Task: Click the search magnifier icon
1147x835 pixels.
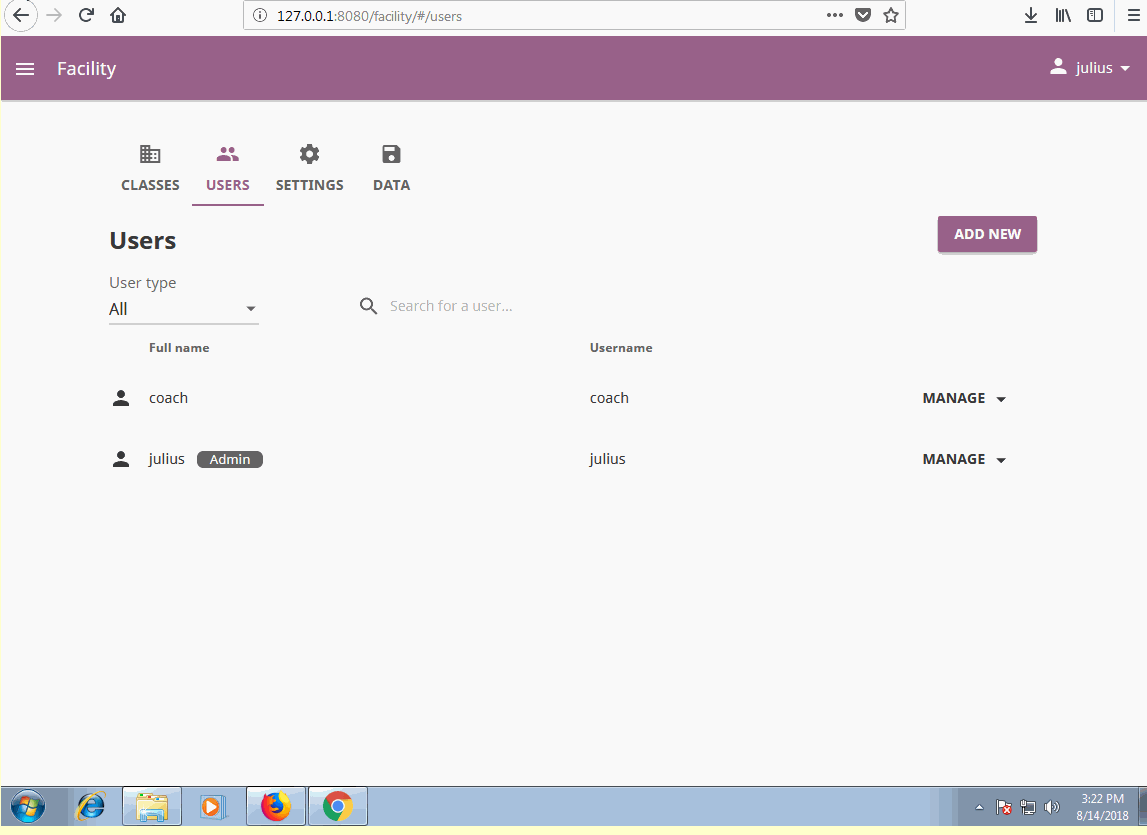Action: tap(369, 306)
